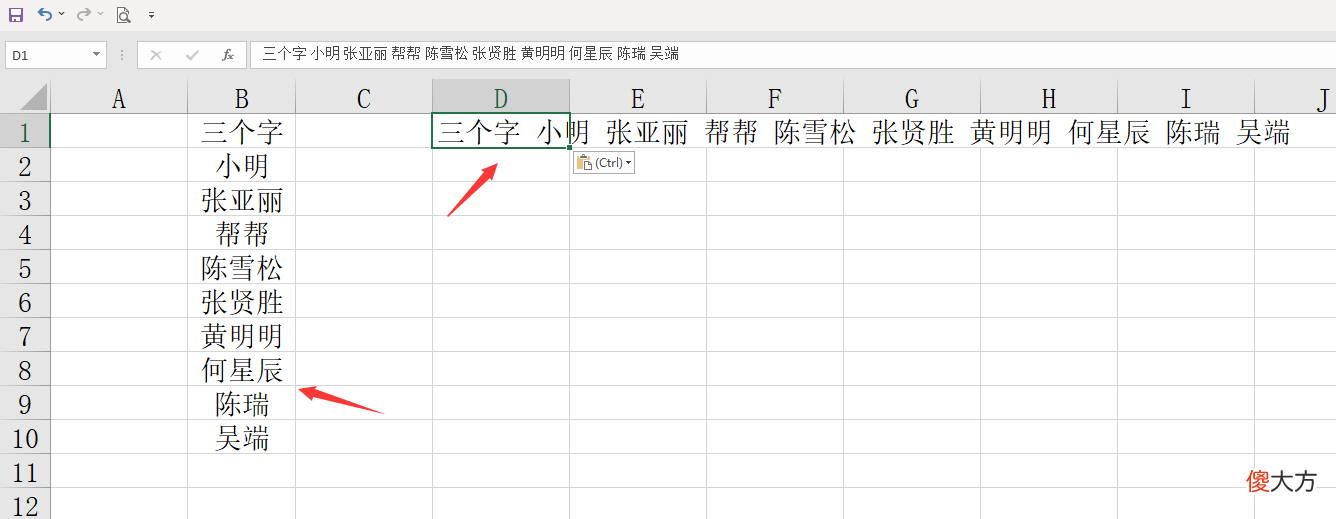Image resolution: width=1336 pixels, height=519 pixels.
Task: Click cell B4 containing 帮帮
Action: pos(241,233)
